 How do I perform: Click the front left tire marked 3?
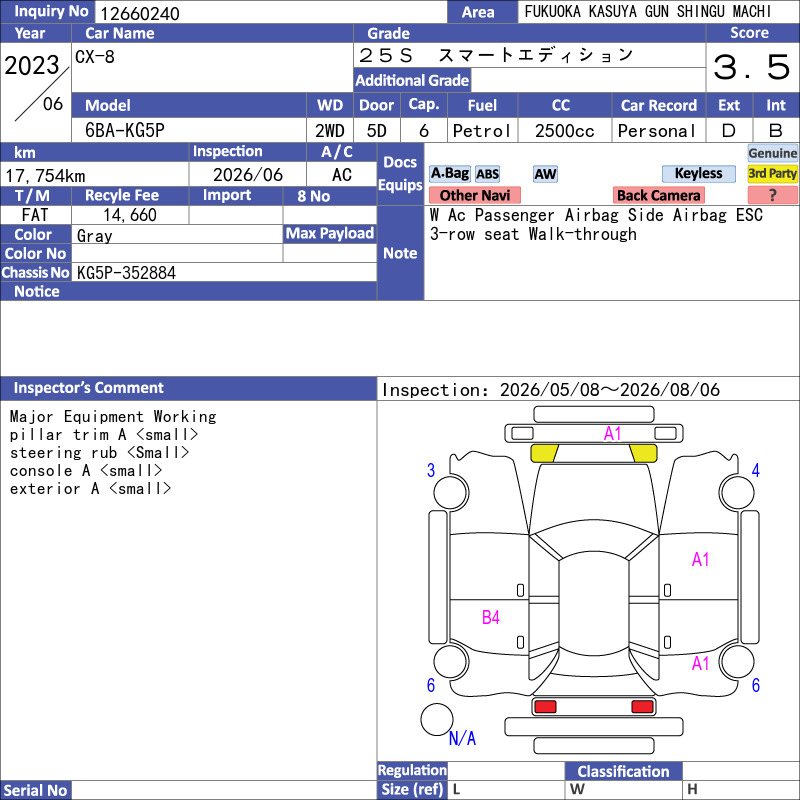451,492
